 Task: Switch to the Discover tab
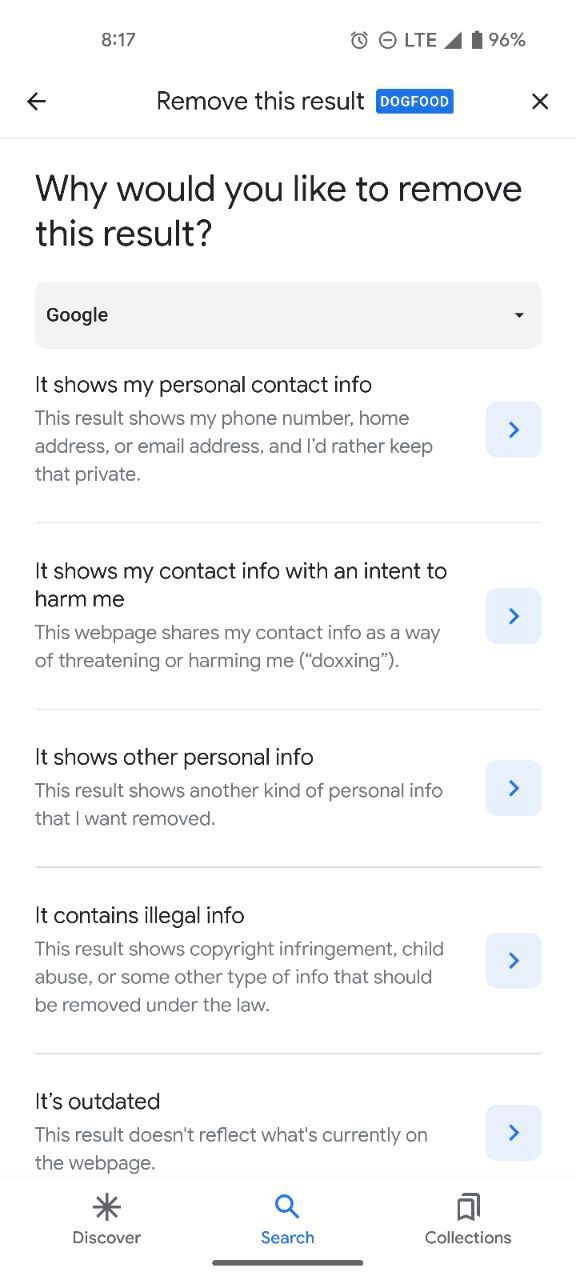point(106,1220)
